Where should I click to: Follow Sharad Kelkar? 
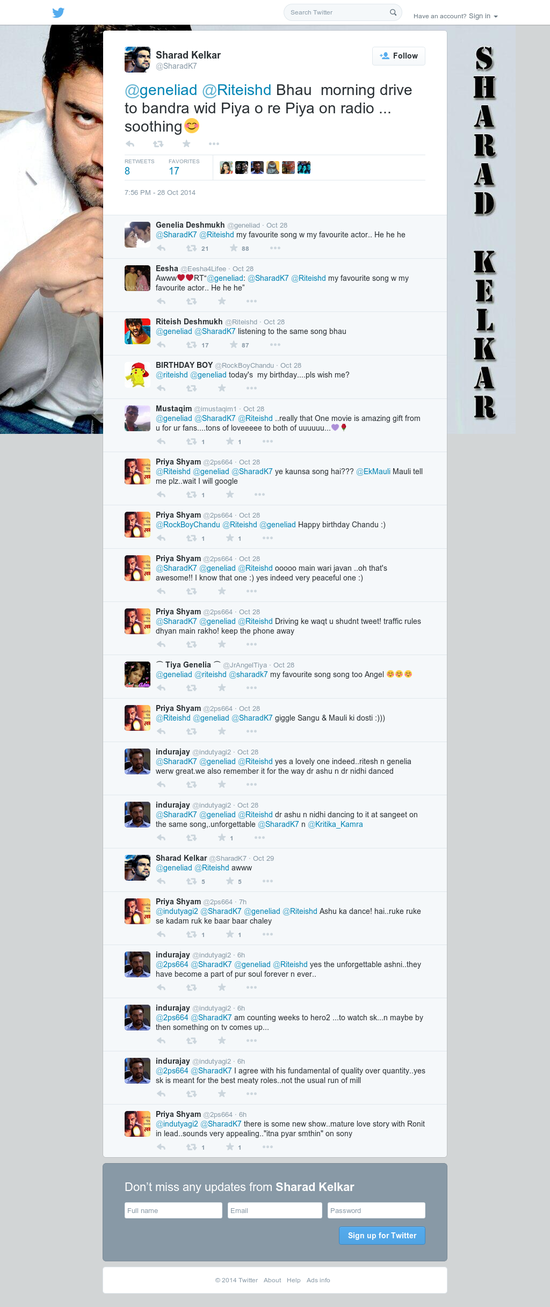[x=398, y=56]
